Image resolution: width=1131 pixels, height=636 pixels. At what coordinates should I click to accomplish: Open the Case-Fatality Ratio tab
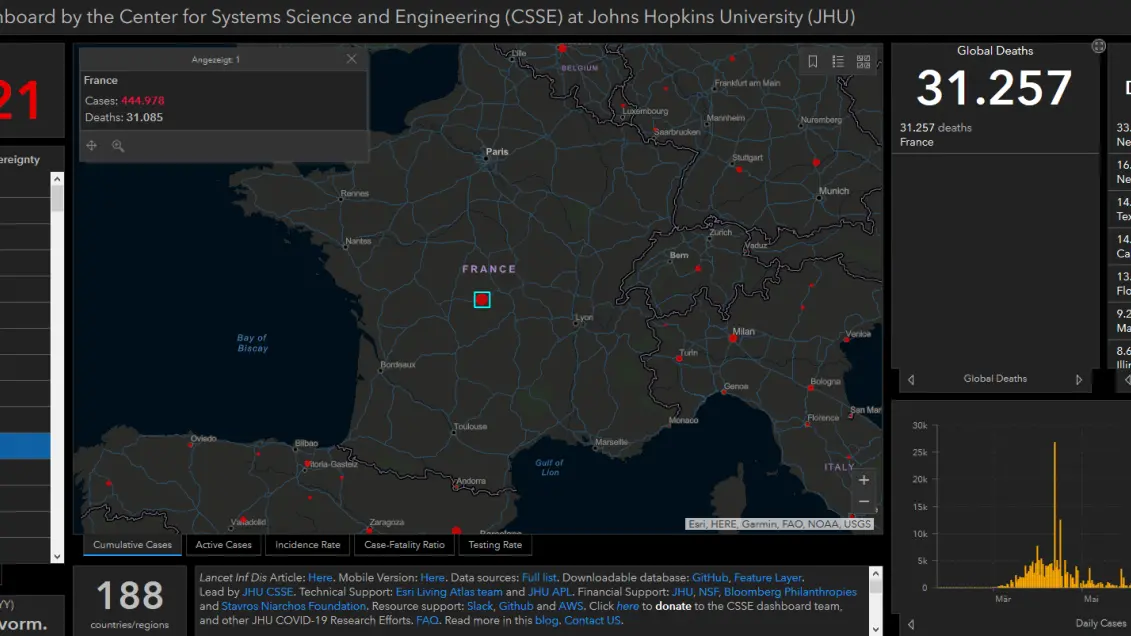coord(404,545)
